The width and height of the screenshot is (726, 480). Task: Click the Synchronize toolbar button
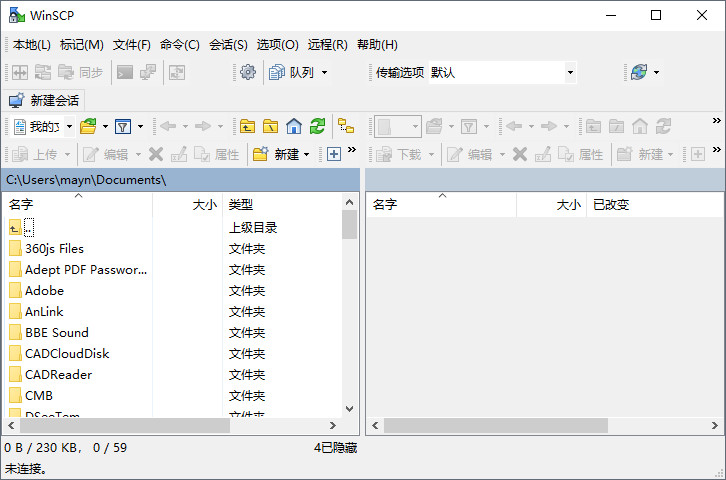(x=81, y=72)
